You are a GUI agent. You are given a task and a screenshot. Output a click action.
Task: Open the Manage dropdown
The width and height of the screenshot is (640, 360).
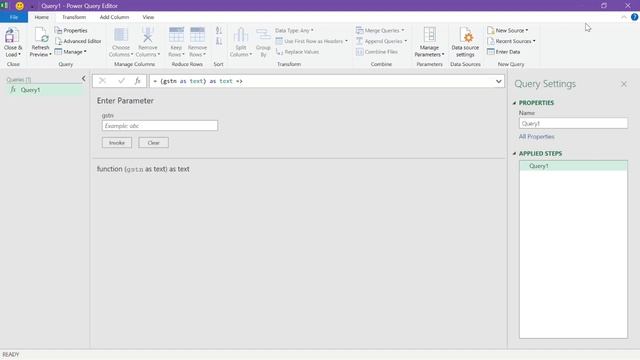[71, 52]
